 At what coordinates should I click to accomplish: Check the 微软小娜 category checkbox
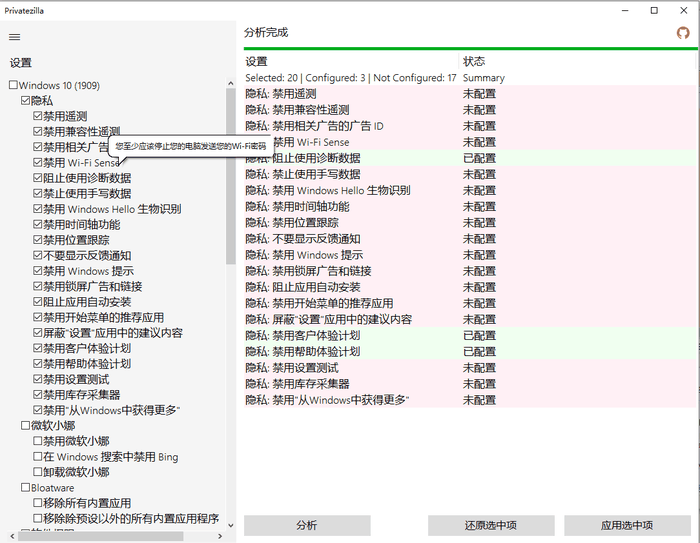[25, 426]
